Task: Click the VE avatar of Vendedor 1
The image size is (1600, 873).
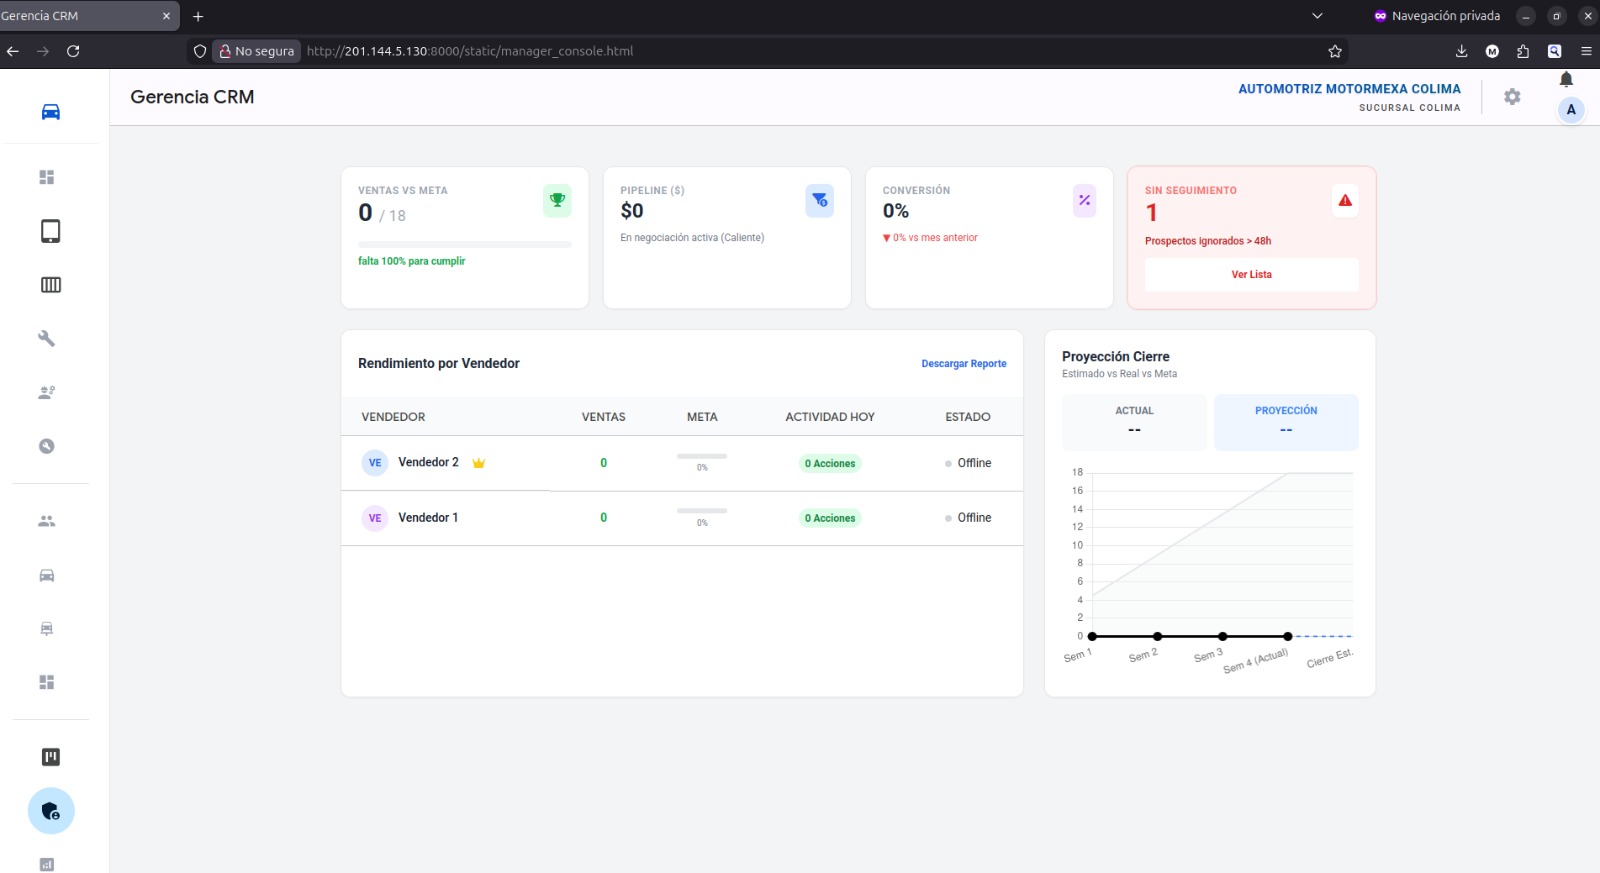Action: [x=375, y=518]
